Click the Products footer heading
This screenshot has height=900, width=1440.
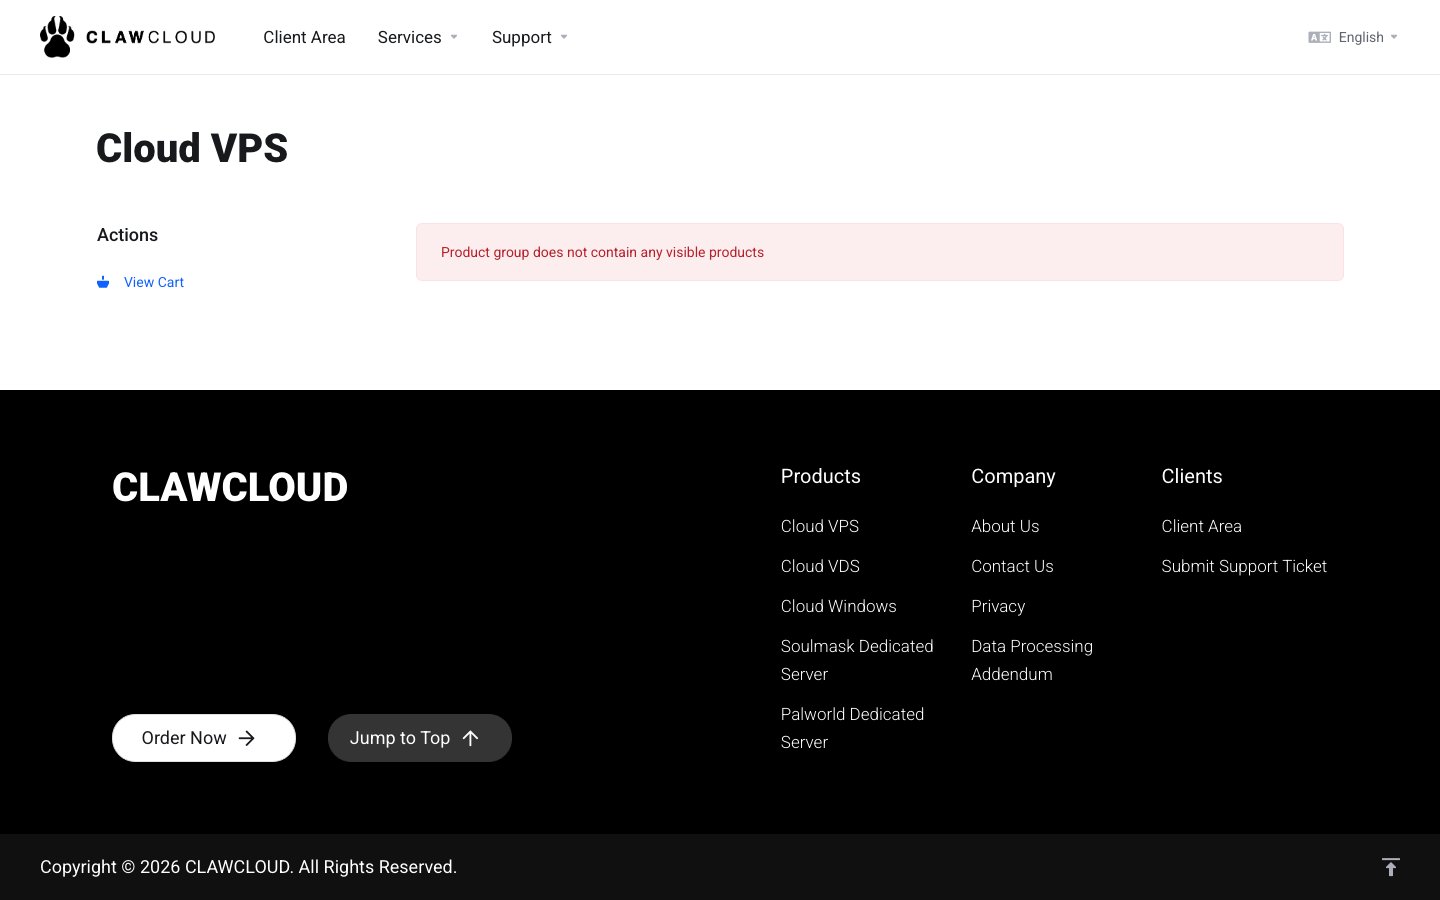click(x=820, y=476)
